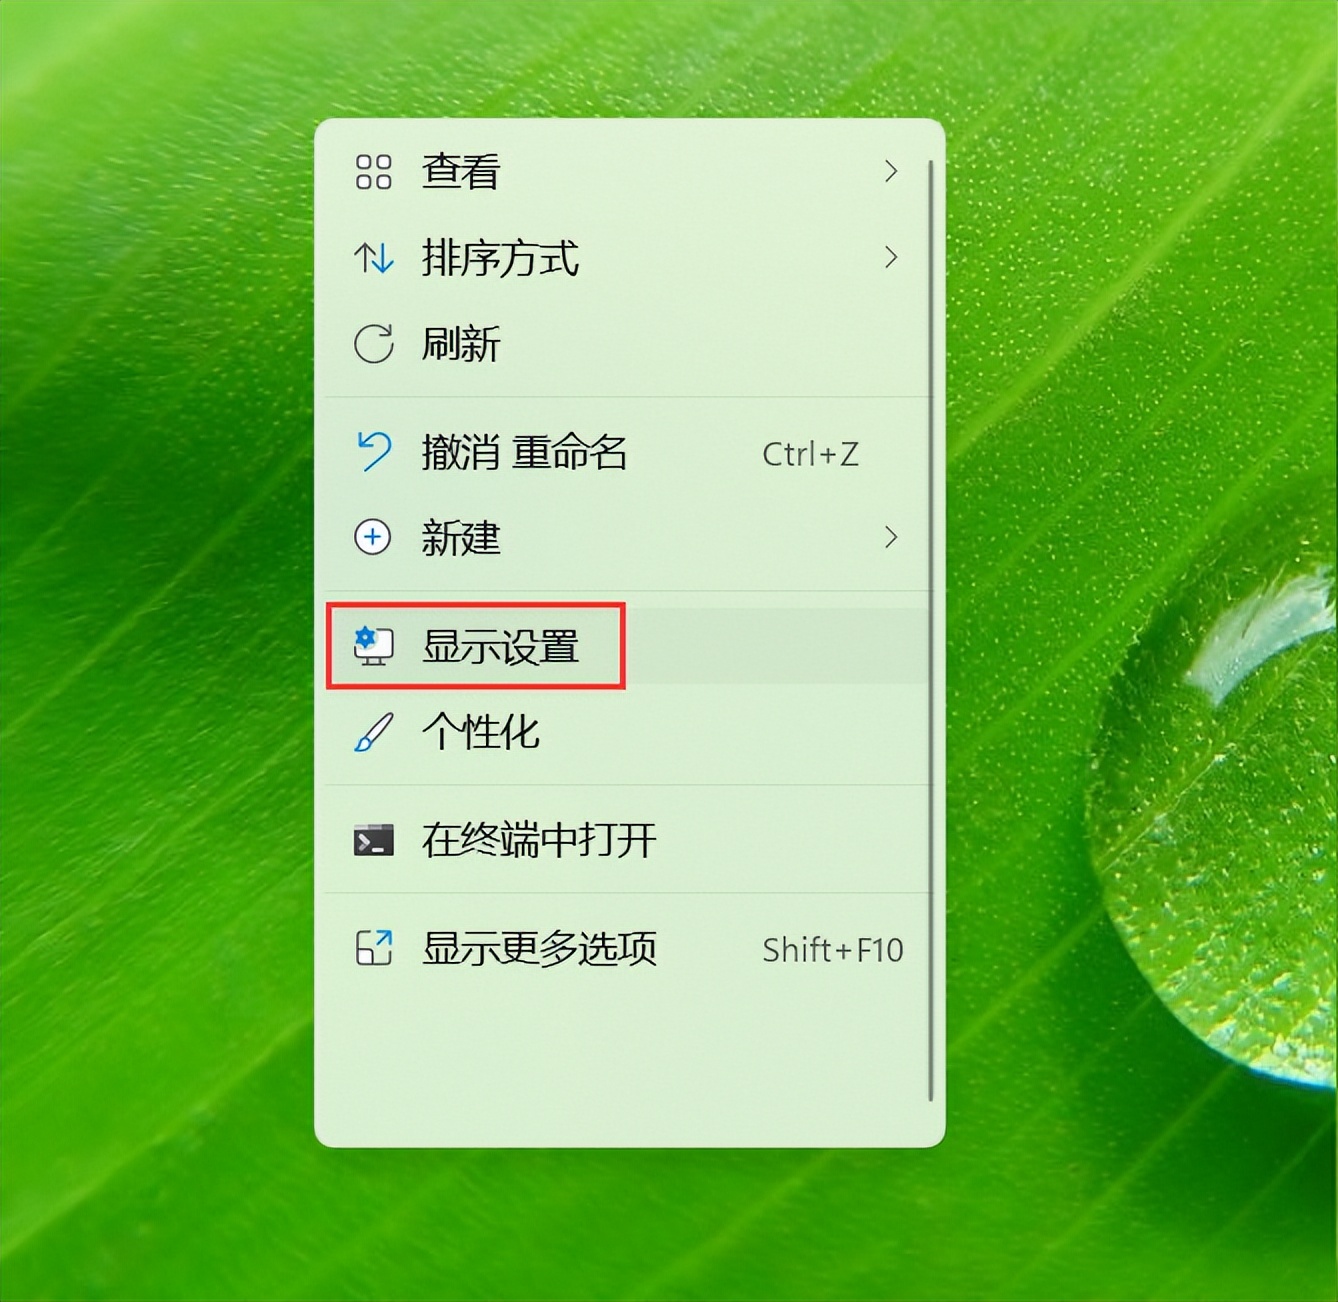Expand the 查看 submenu chevron
This screenshot has height=1302, width=1338.
pos(891,171)
